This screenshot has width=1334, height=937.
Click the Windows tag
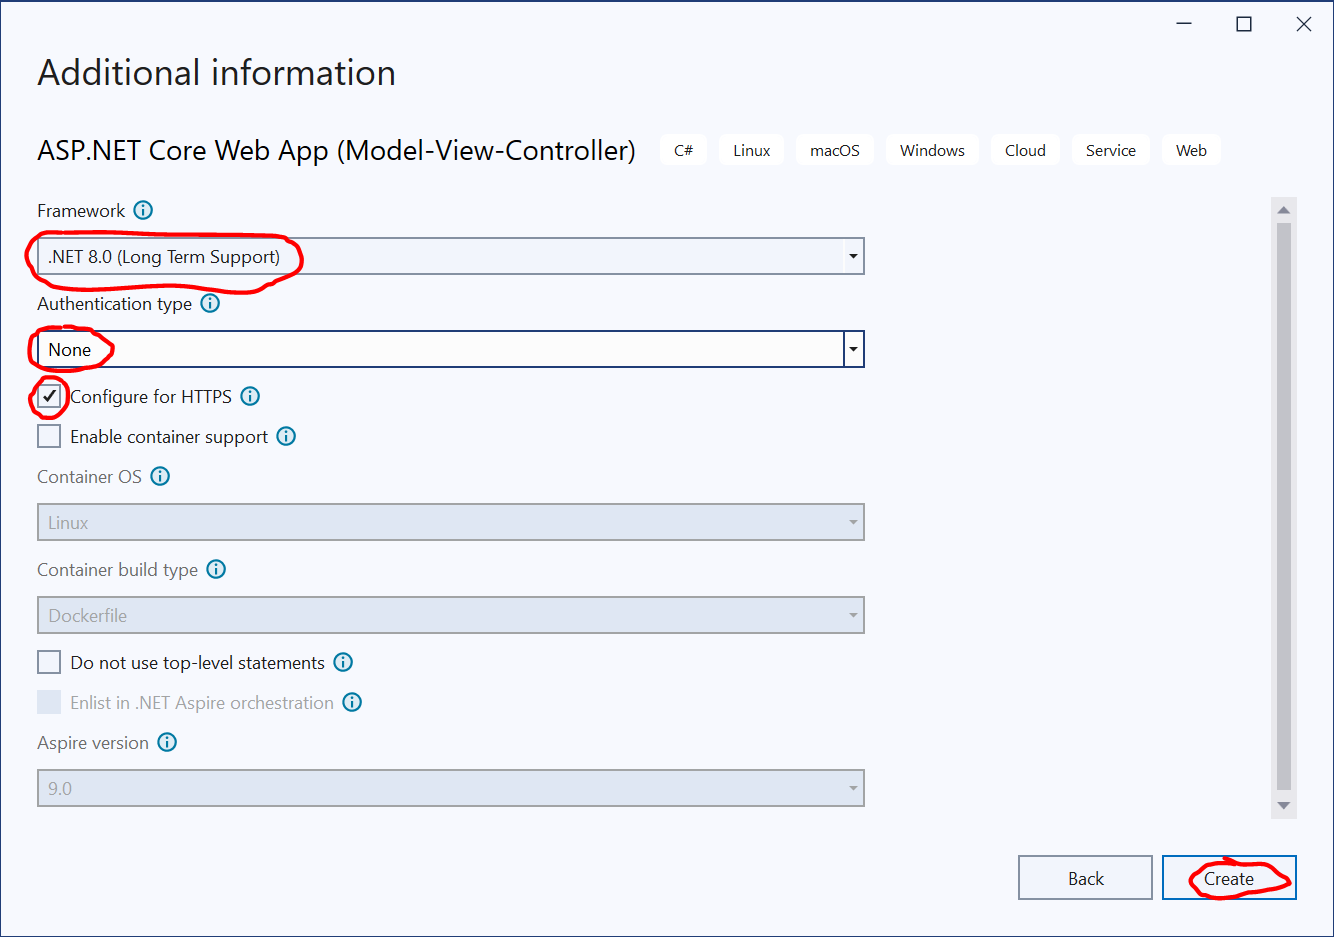click(932, 150)
